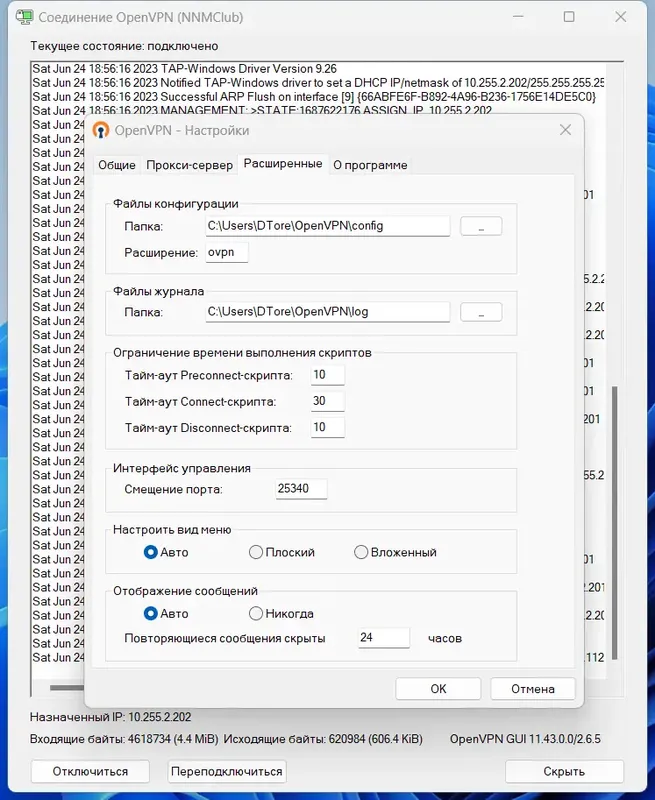Edit Disconnect script timeout field

[x=328, y=428]
